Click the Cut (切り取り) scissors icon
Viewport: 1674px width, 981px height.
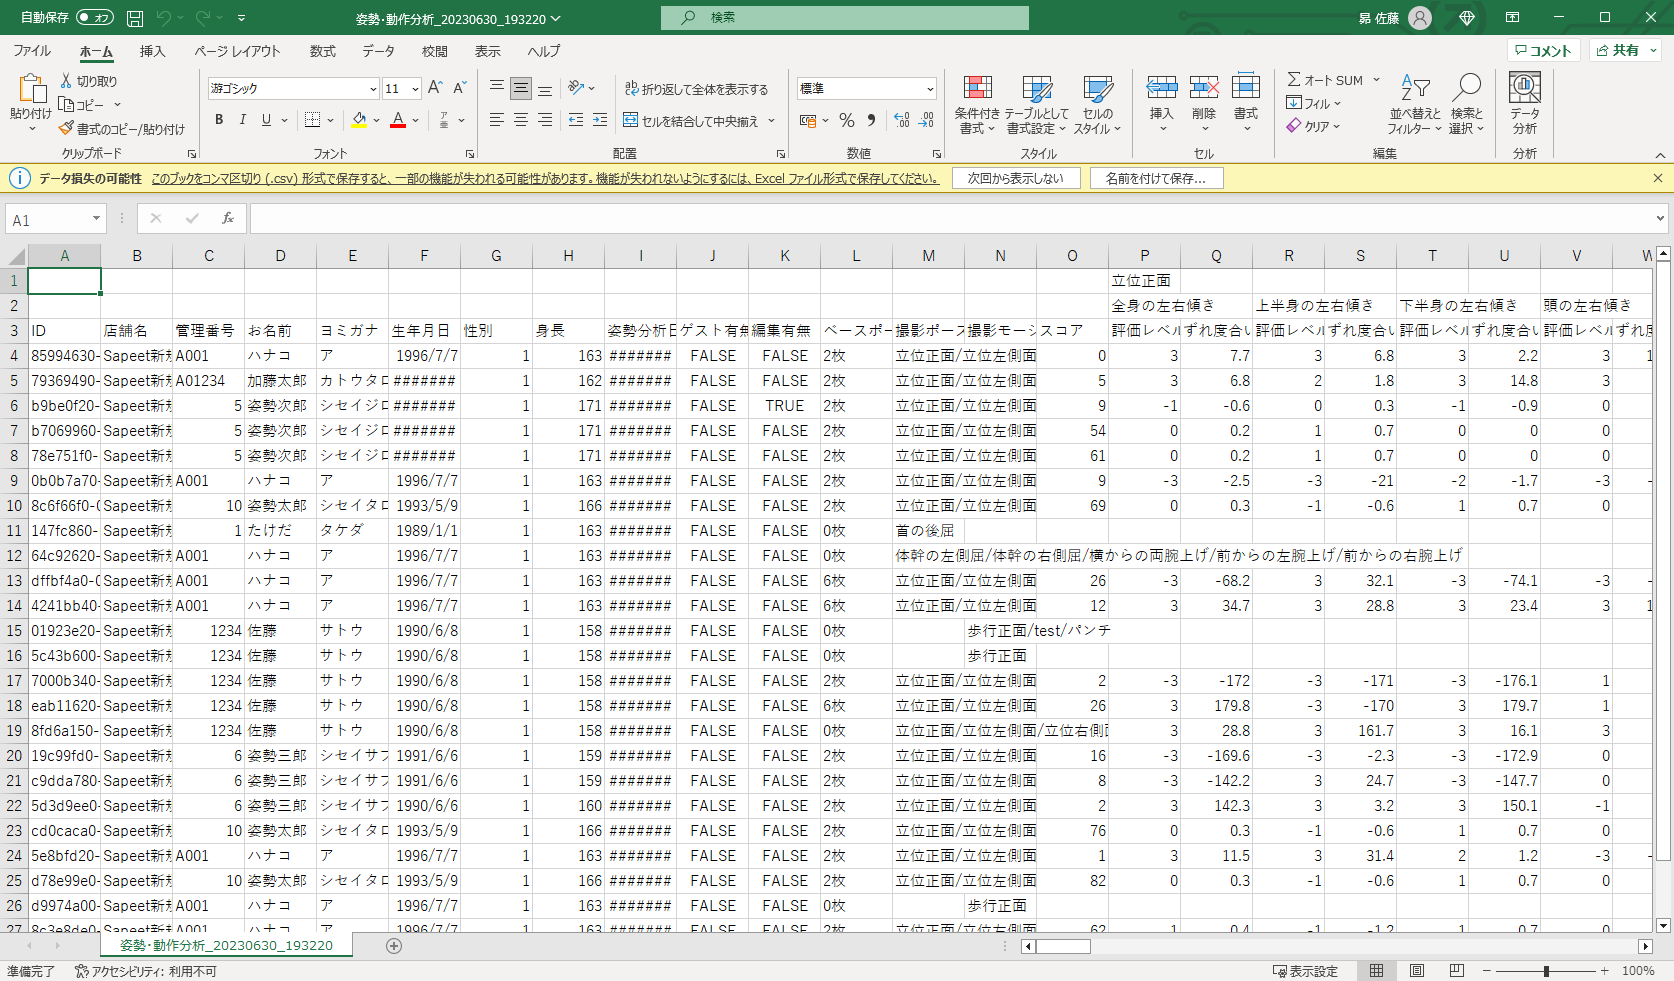point(66,81)
